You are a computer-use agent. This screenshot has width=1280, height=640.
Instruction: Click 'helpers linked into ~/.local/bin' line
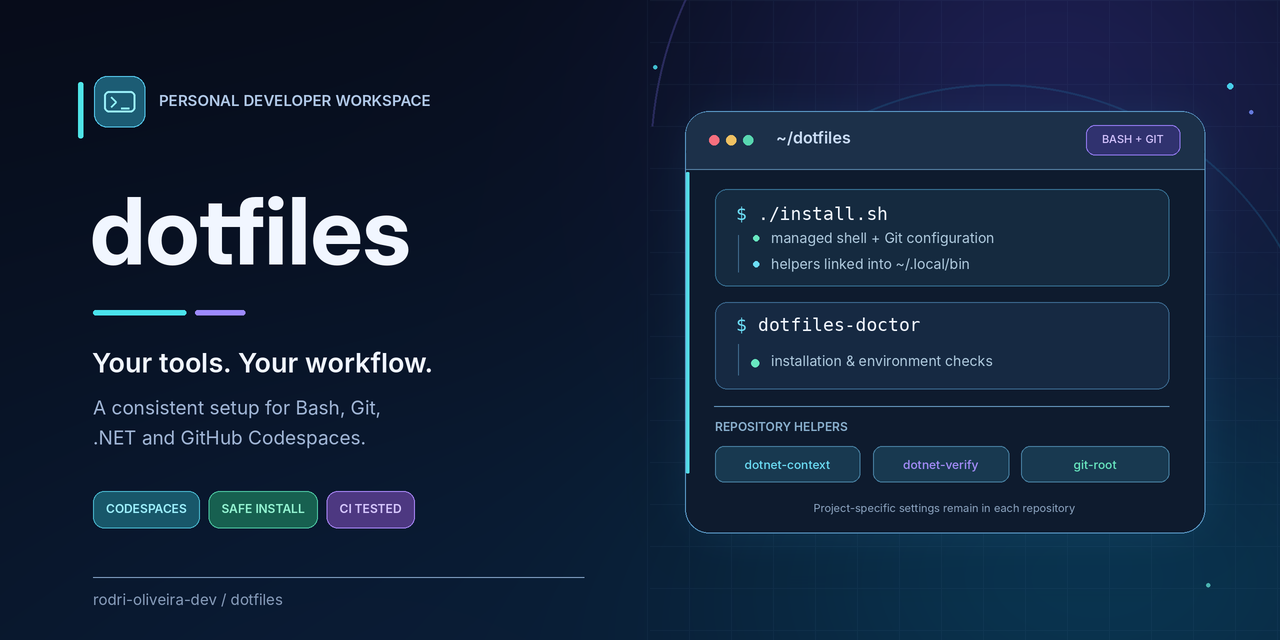click(x=870, y=264)
